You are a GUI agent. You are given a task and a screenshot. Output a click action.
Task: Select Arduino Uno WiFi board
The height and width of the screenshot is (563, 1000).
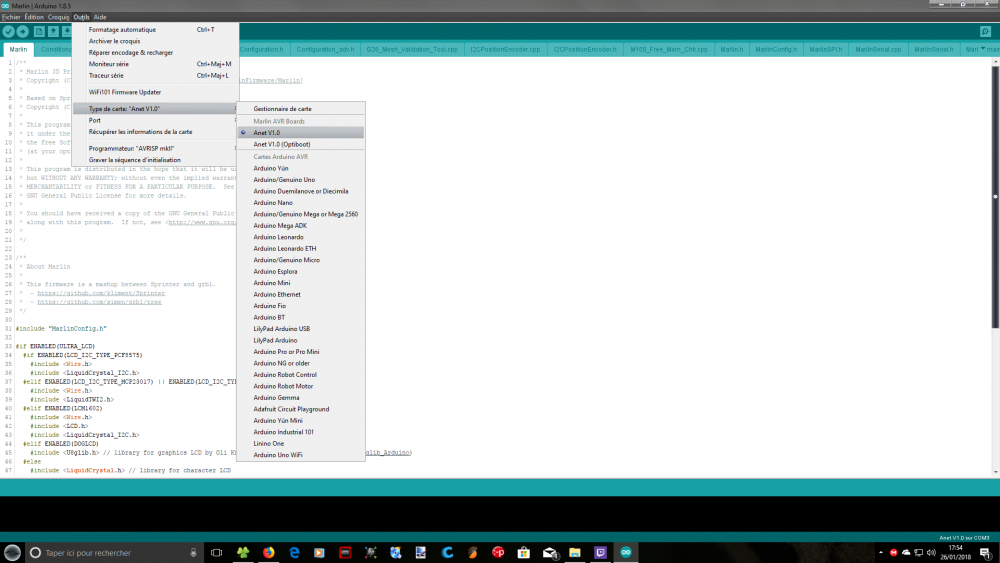tap(300, 455)
